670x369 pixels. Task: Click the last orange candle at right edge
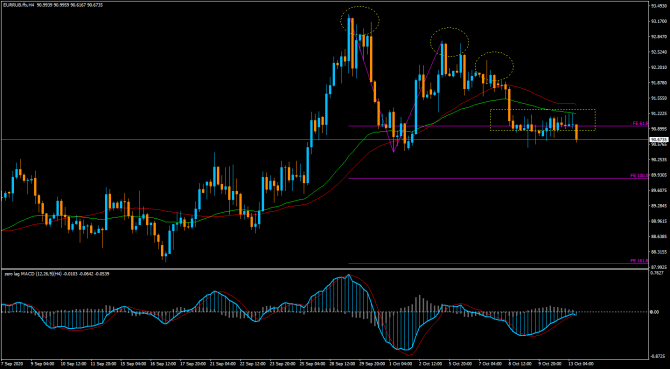point(576,133)
